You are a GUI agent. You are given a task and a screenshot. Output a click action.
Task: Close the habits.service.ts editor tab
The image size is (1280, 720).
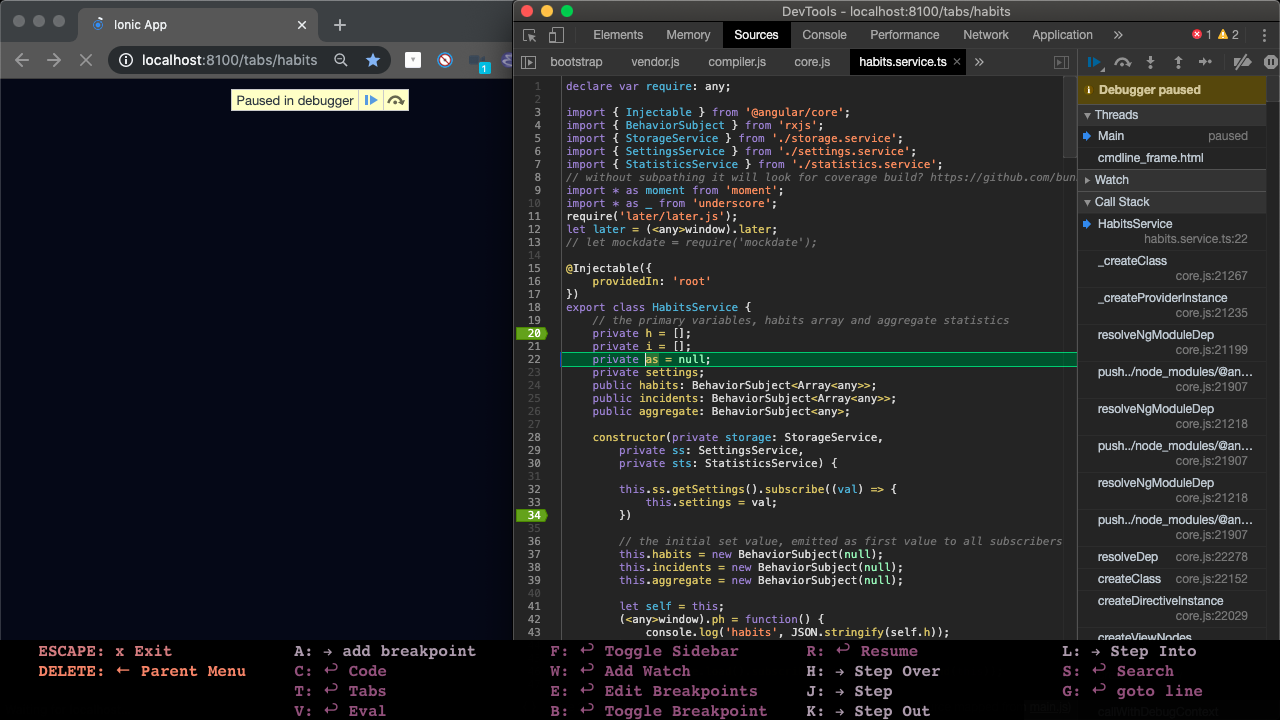point(956,61)
